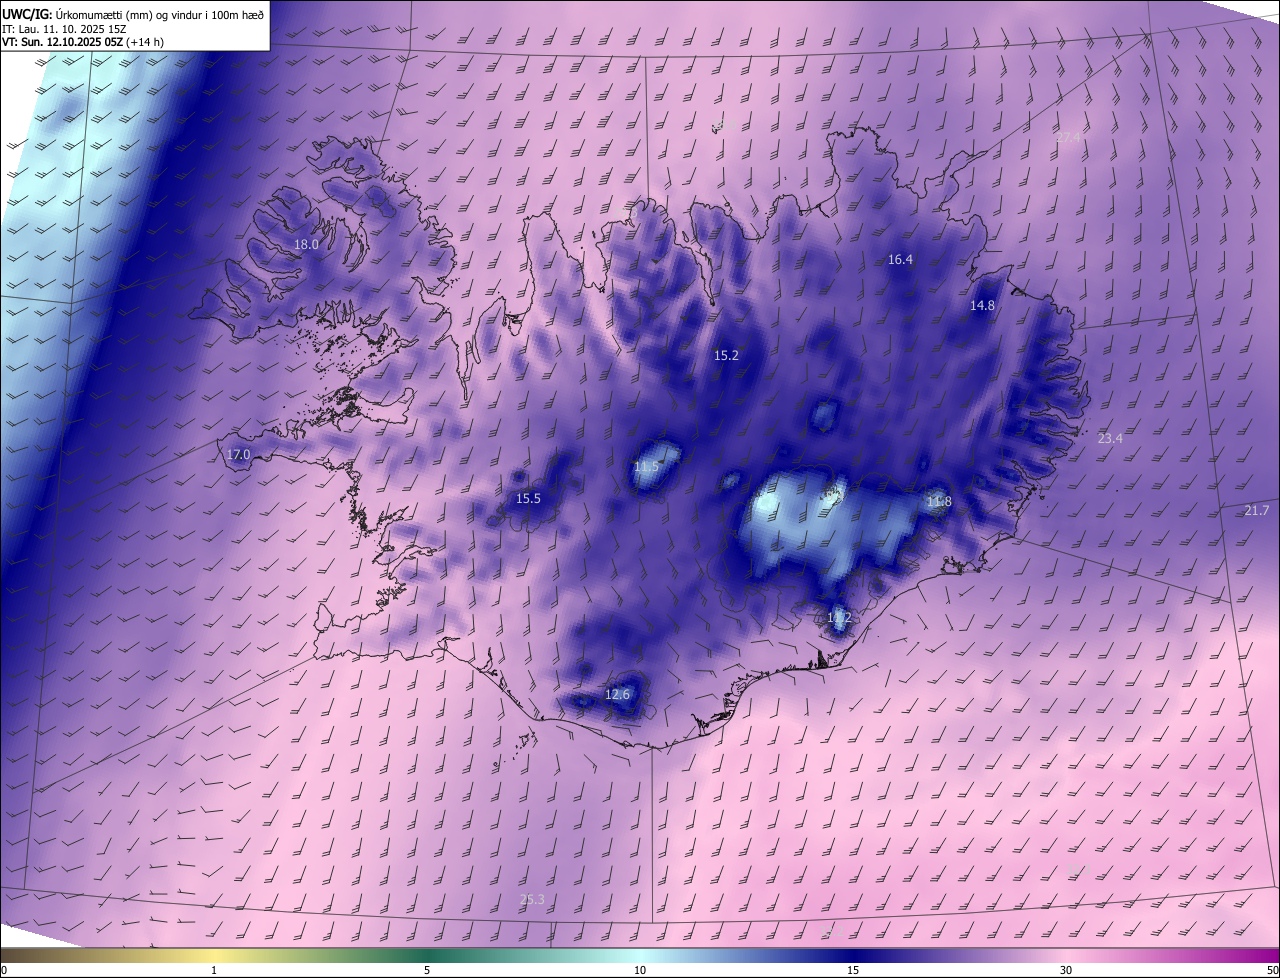Screen dimensions: 1280x978
Task: Click the colorbar tick label 10
Action: [640, 970]
